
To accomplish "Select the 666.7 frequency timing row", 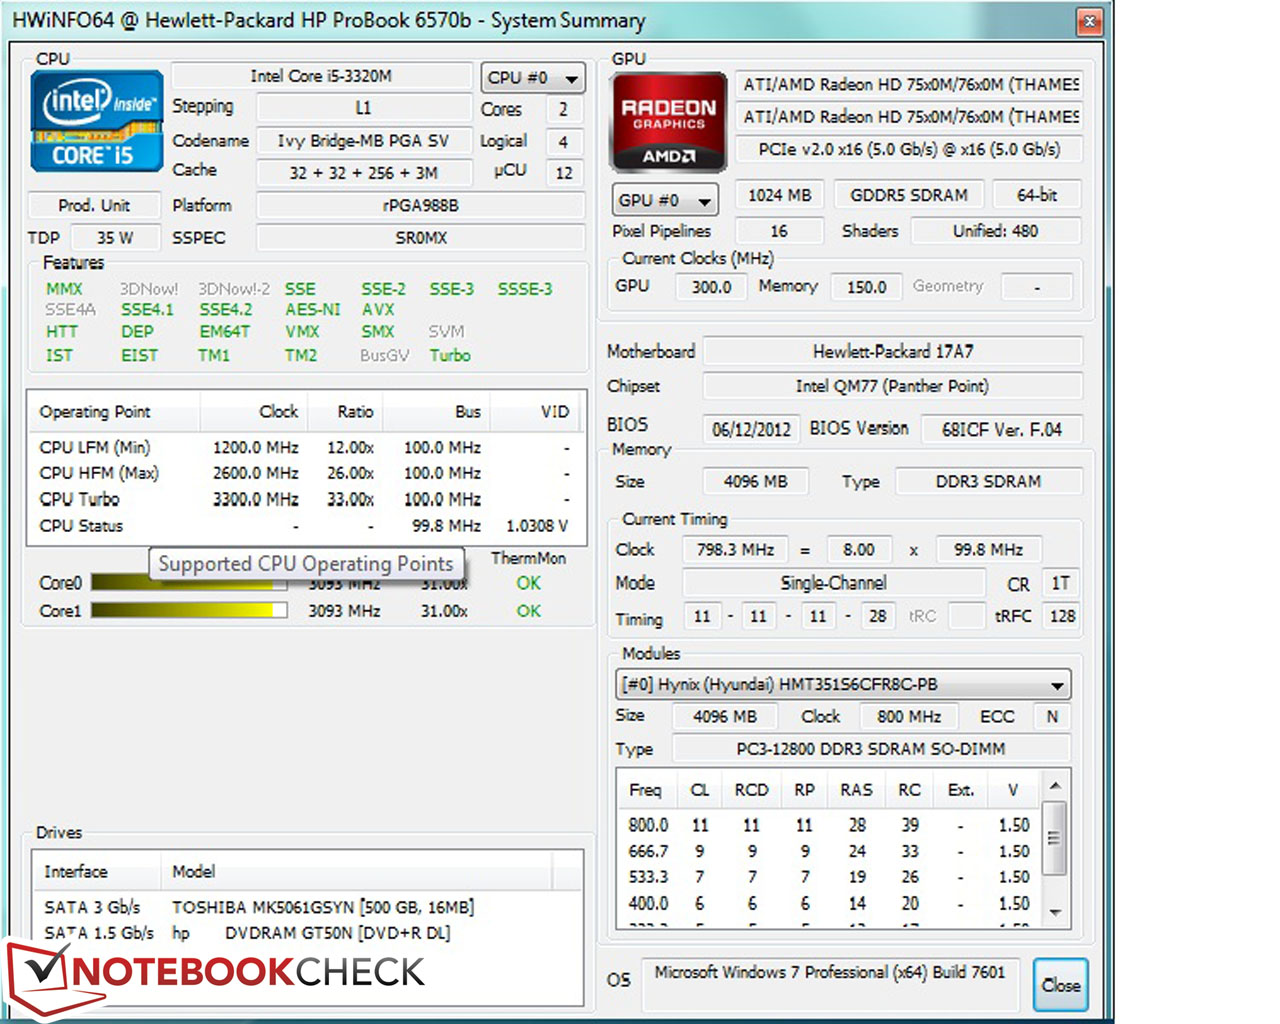I will [830, 852].
